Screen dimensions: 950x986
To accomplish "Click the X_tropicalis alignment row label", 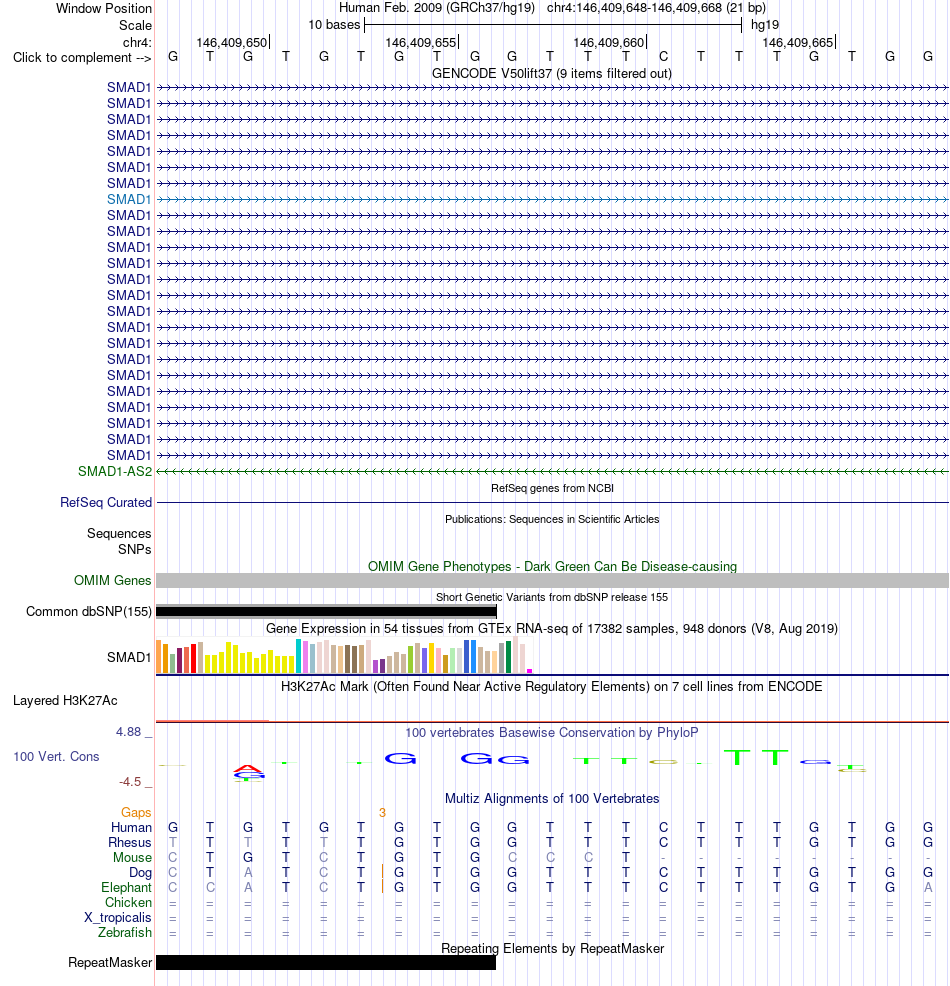I will click(x=118, y=917).
